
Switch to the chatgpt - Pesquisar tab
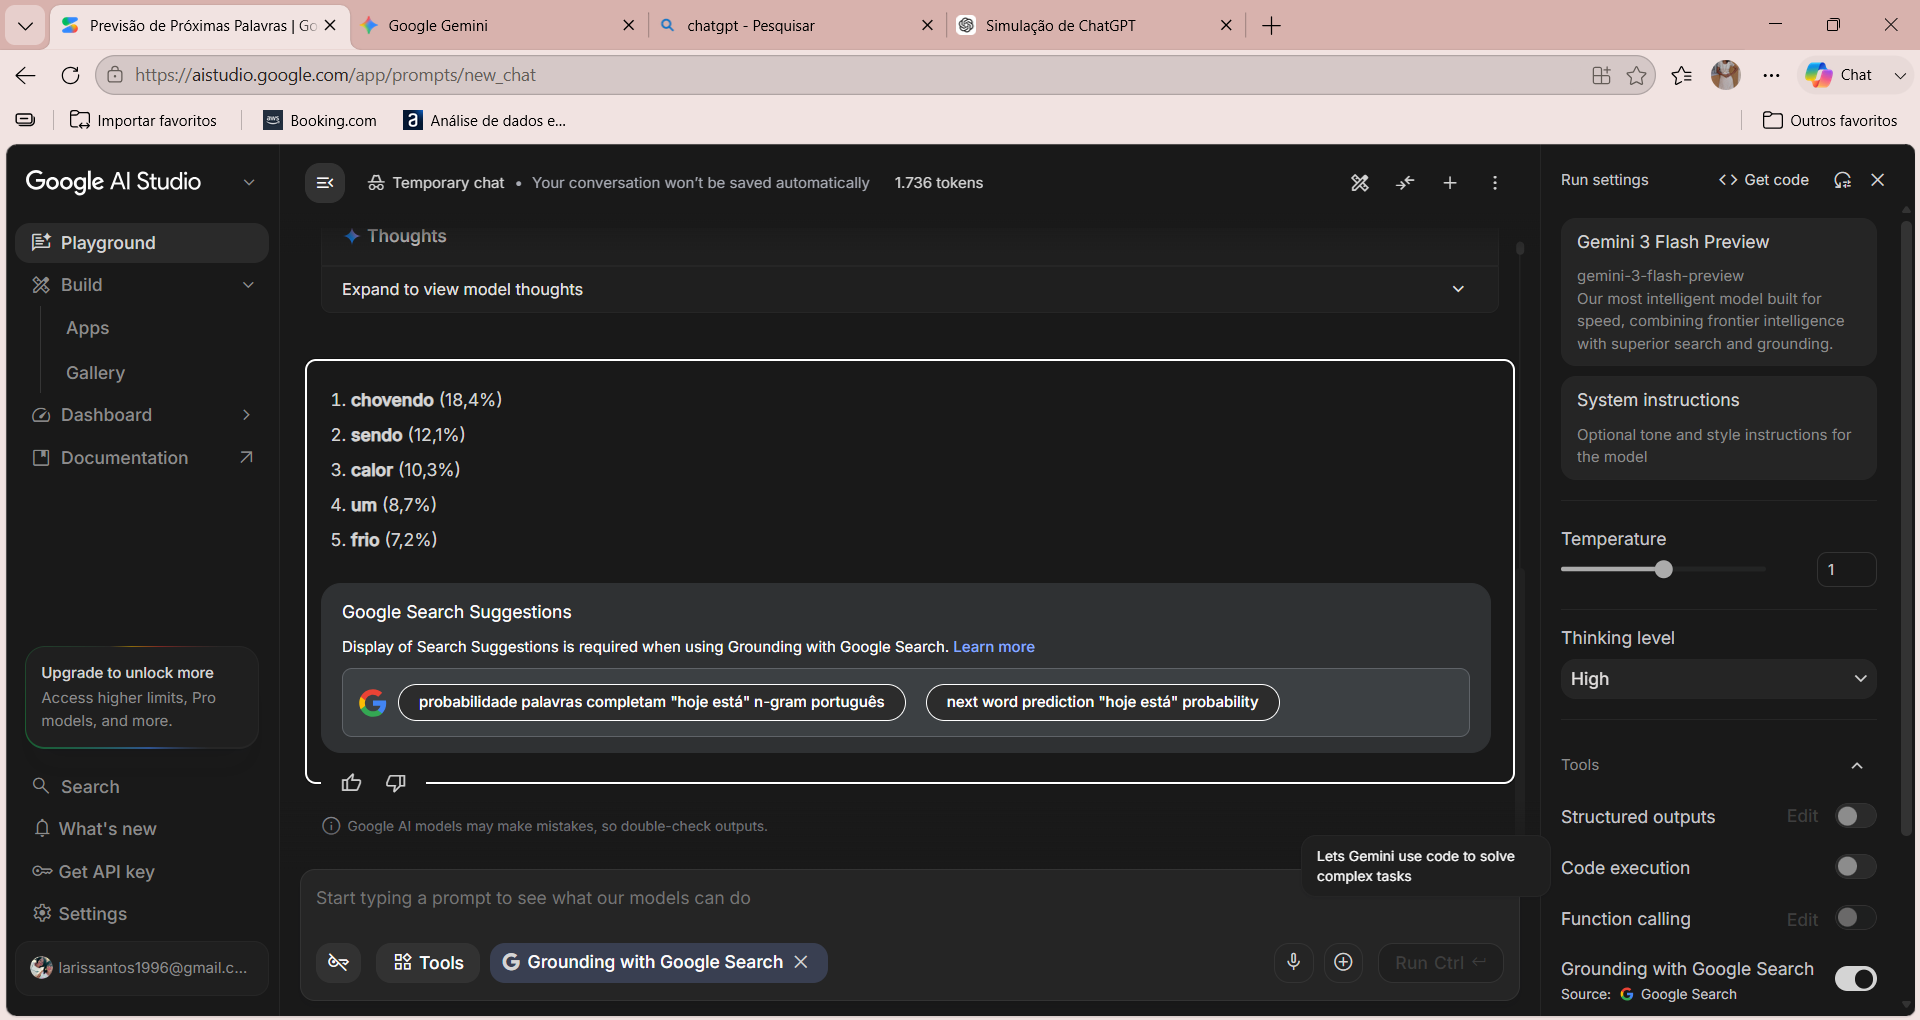click(797, 26)
